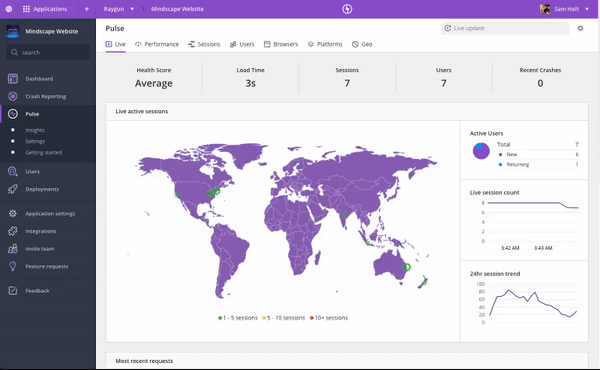Click the 24hr session trend chart
The image size is (600, 370).
[x=533, y=303]
